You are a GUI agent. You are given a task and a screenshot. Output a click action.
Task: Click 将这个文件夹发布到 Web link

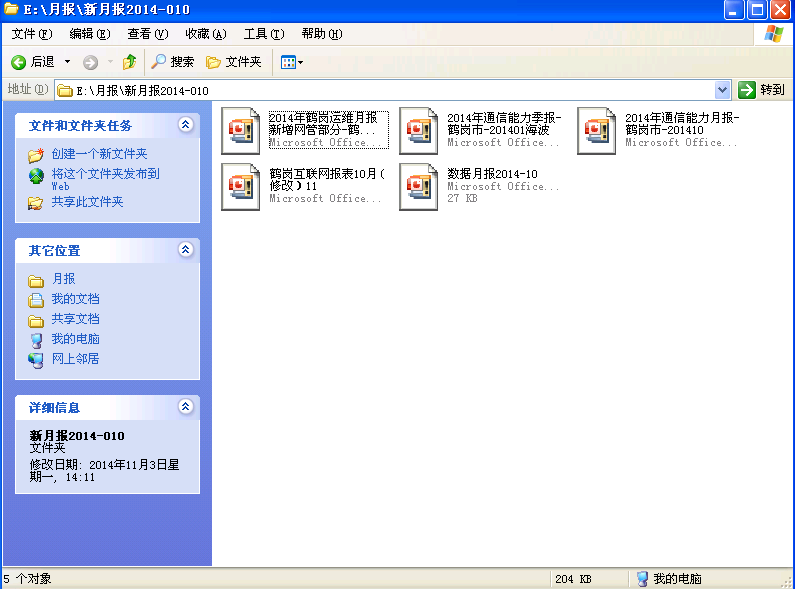click(105, 179)
